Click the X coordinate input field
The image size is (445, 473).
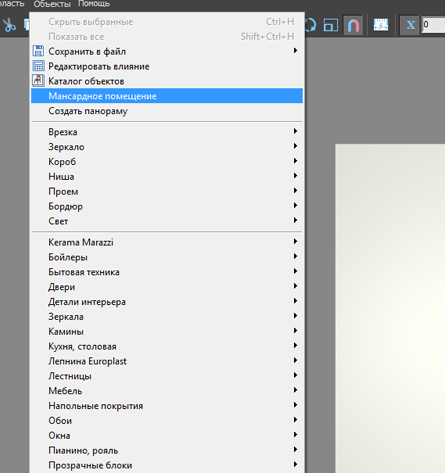[433, 25]
